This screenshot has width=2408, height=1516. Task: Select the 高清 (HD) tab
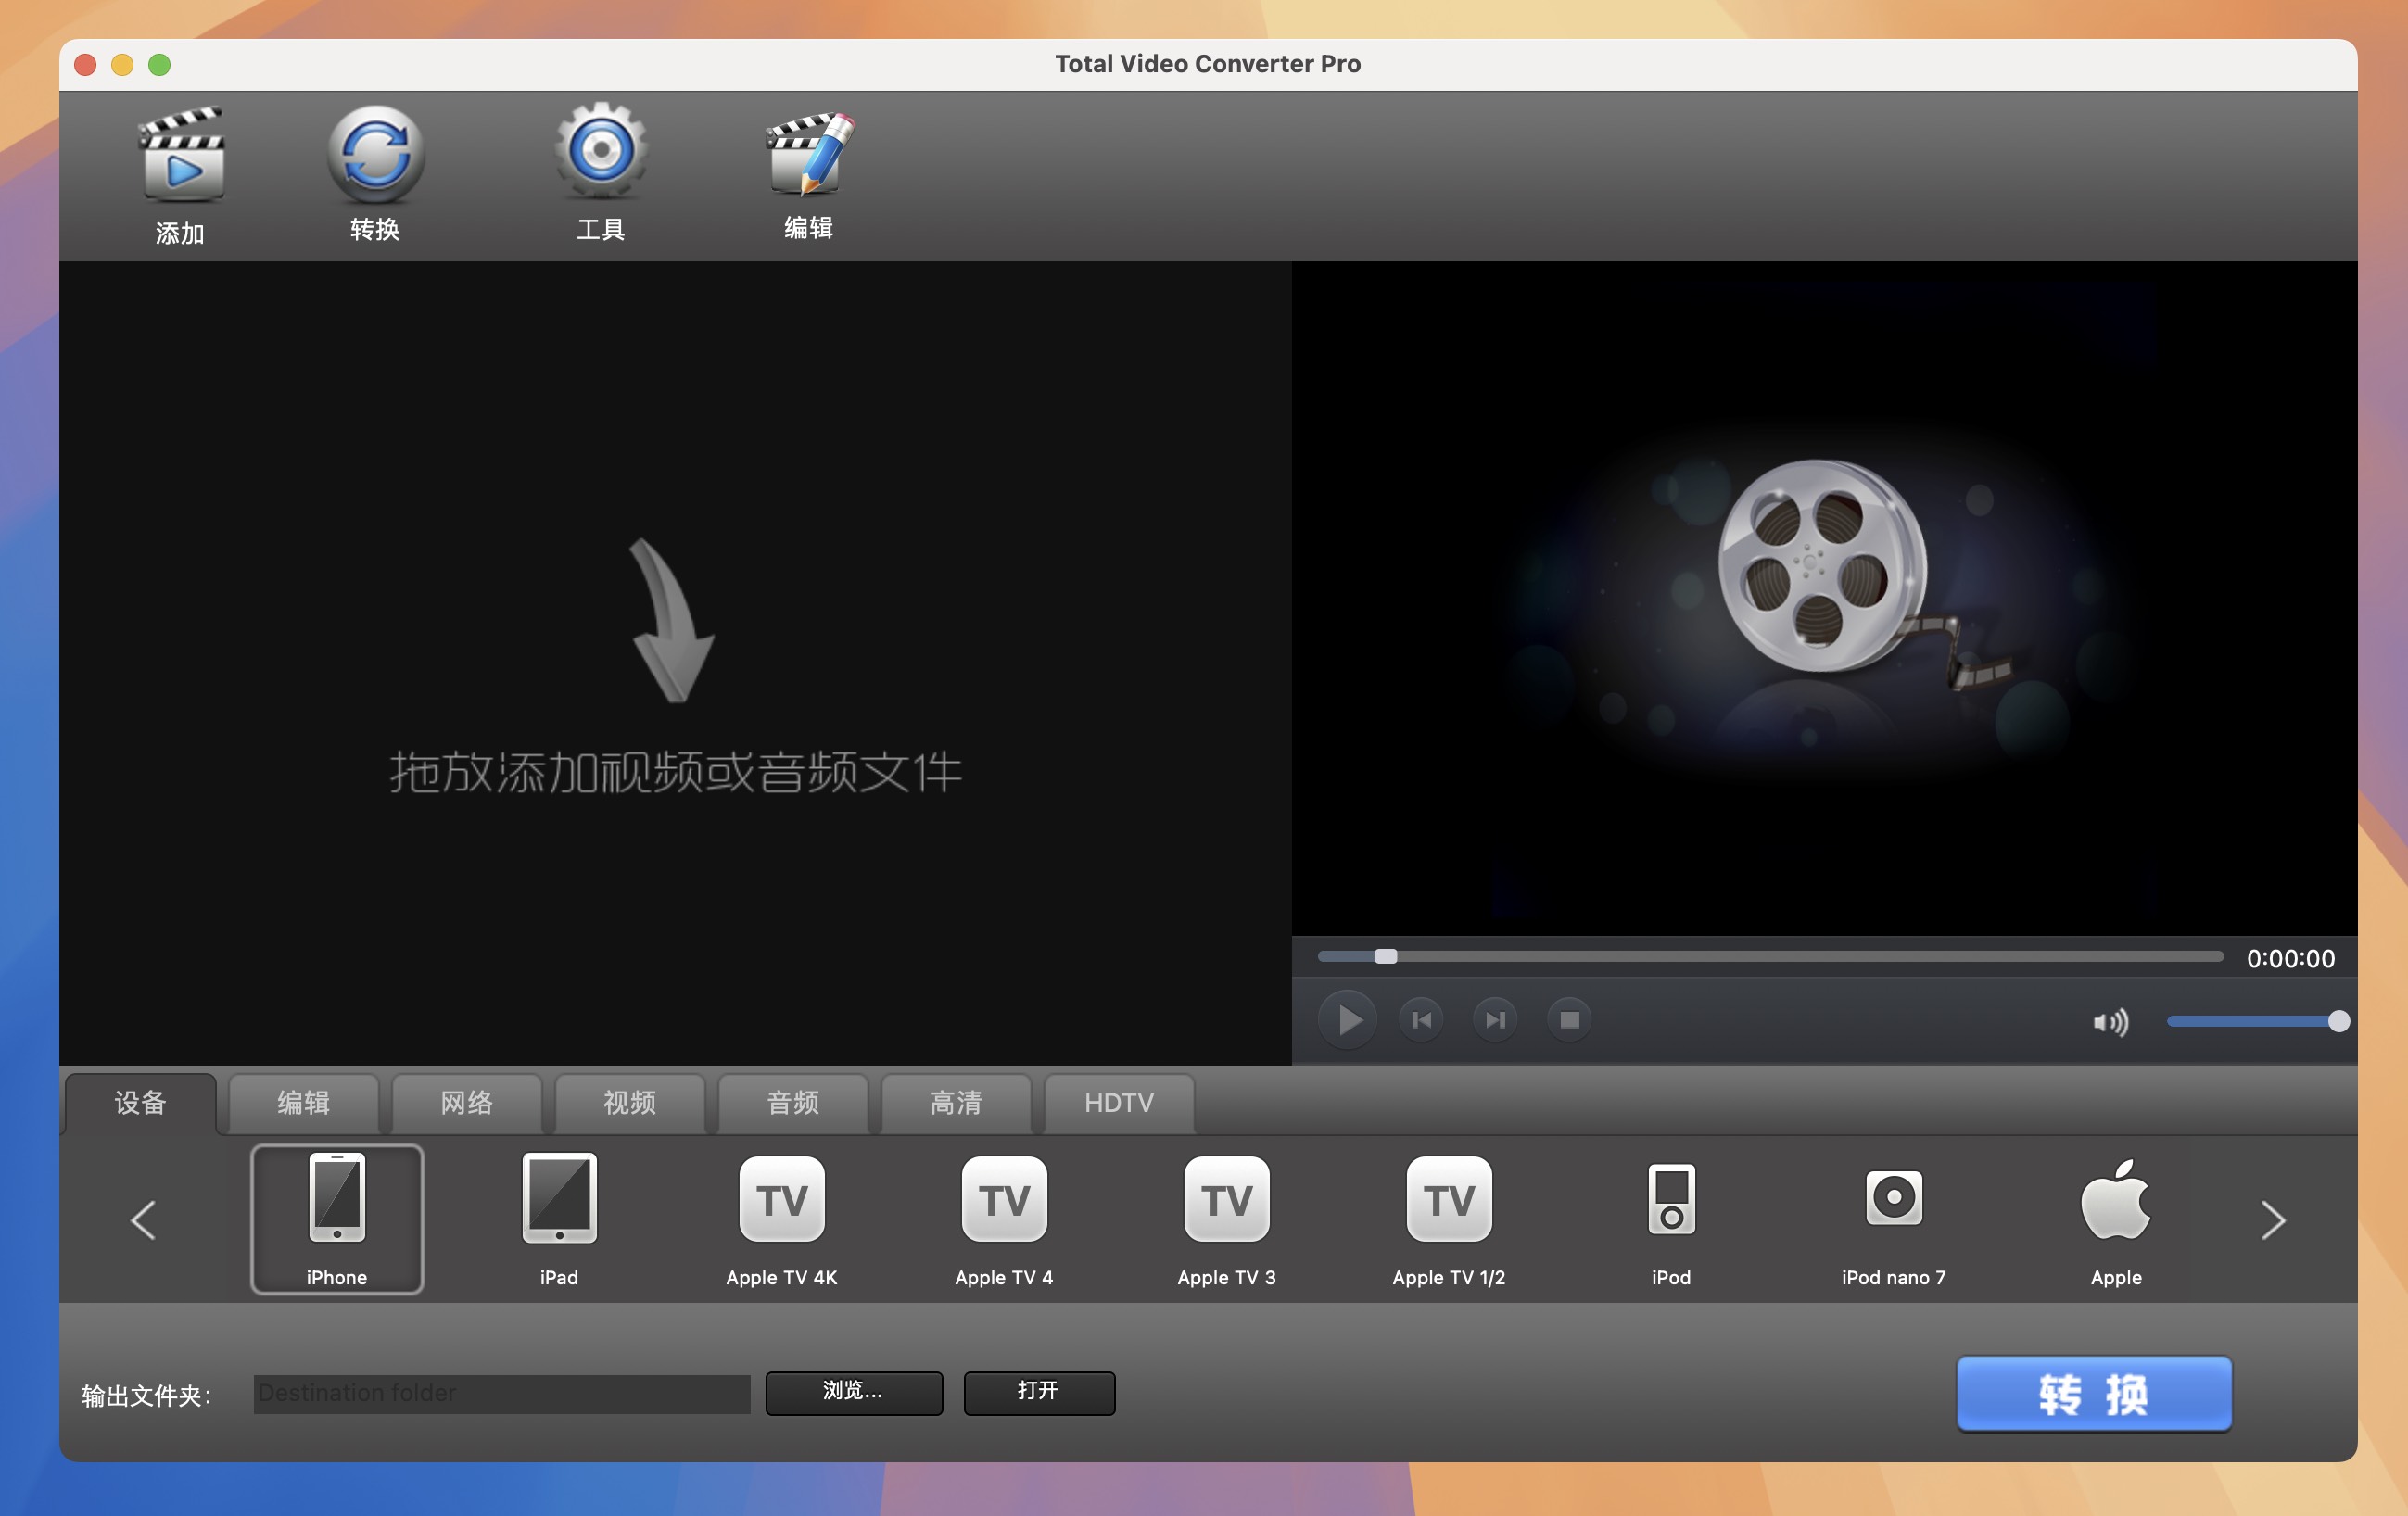pos(956,1100)
